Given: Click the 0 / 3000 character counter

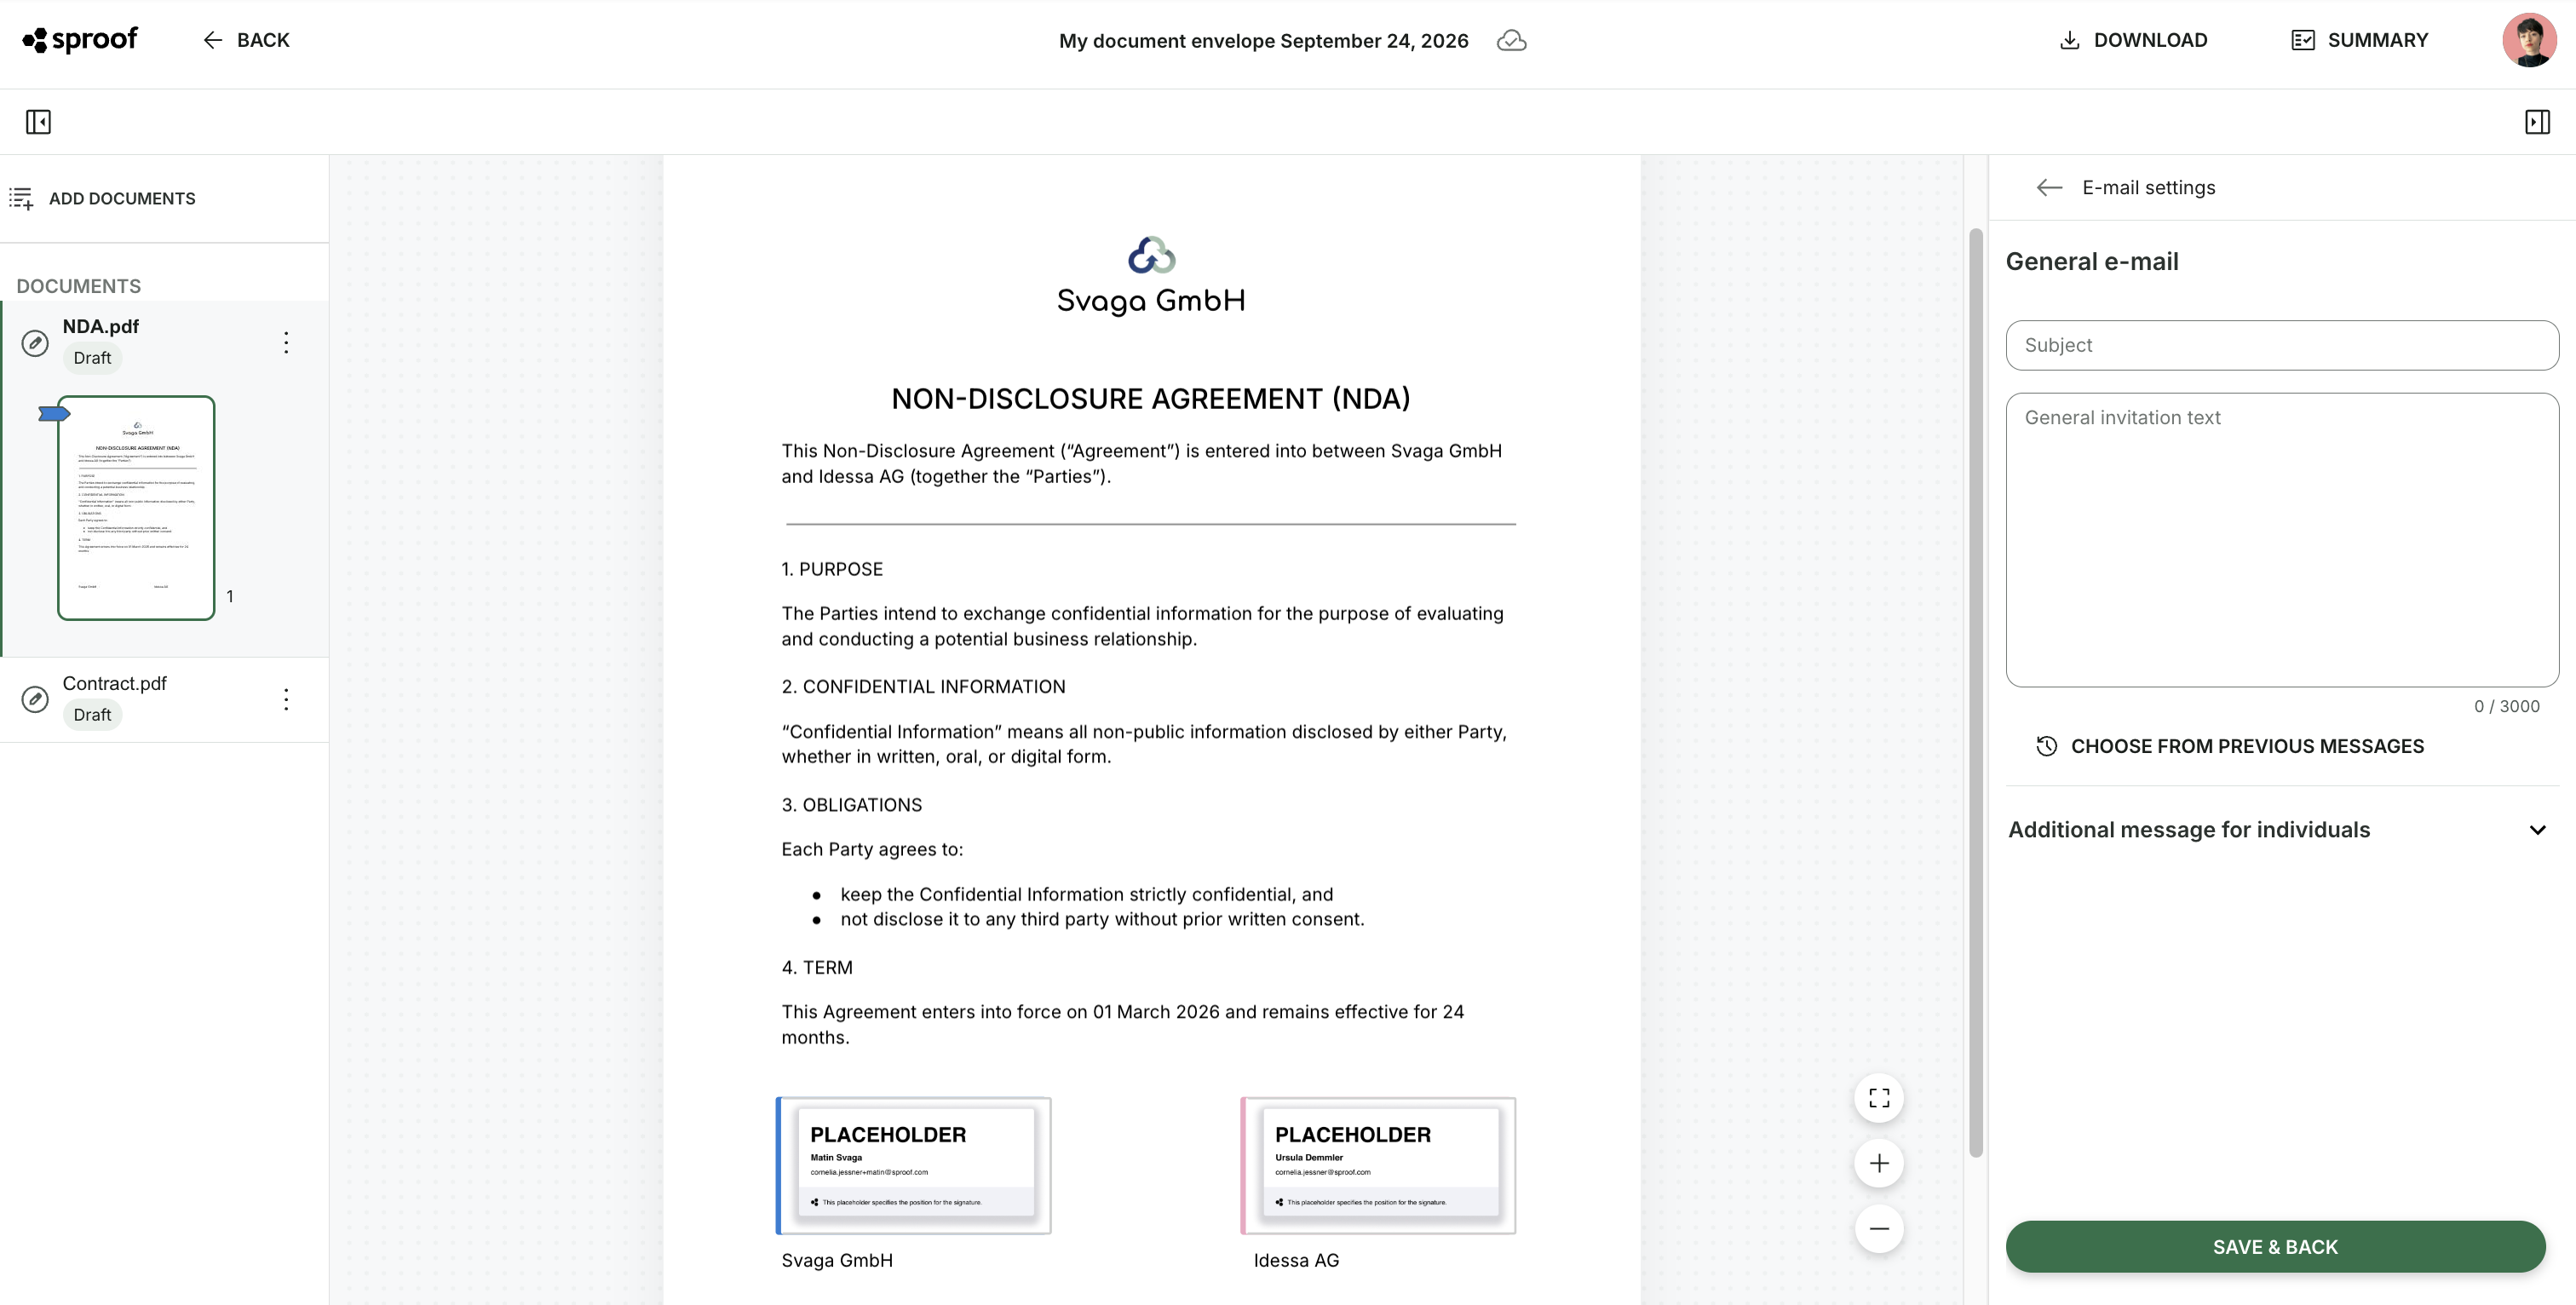Looking at the screenshot, I should [x=2506, y=706].
